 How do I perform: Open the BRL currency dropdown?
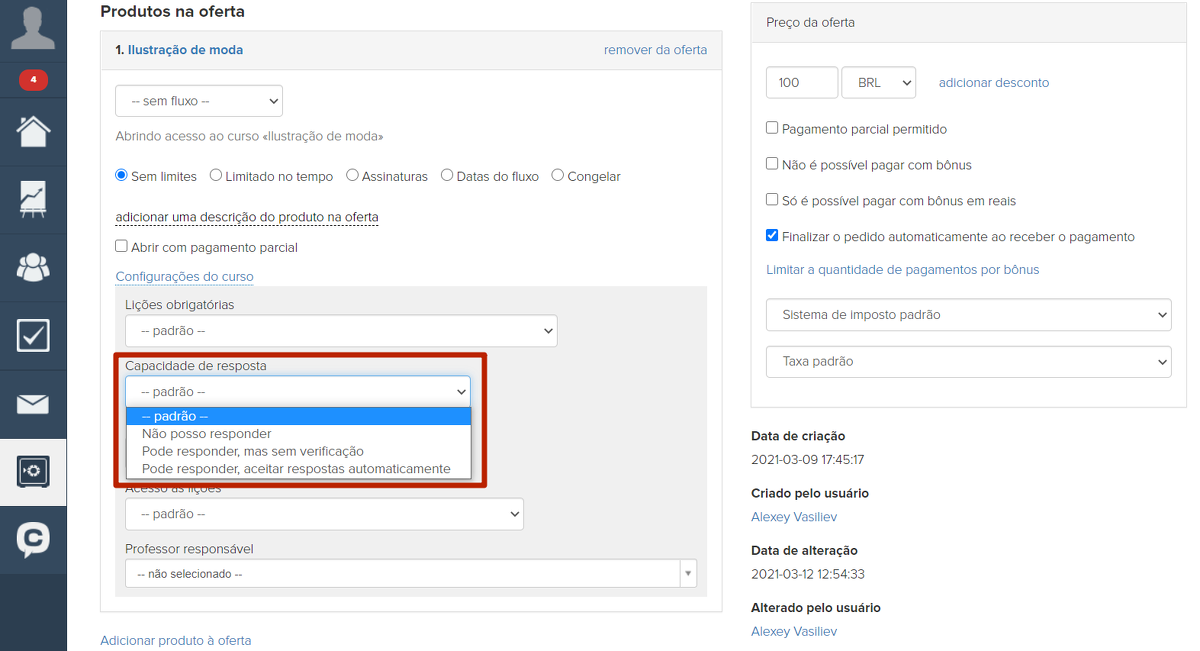[878, 83]
